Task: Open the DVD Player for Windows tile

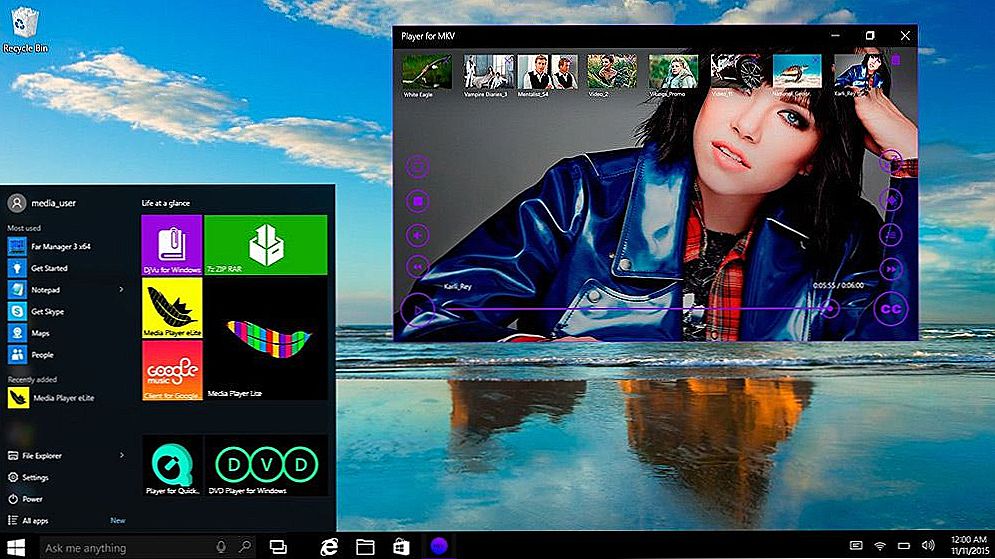Action: click(266, 466)
